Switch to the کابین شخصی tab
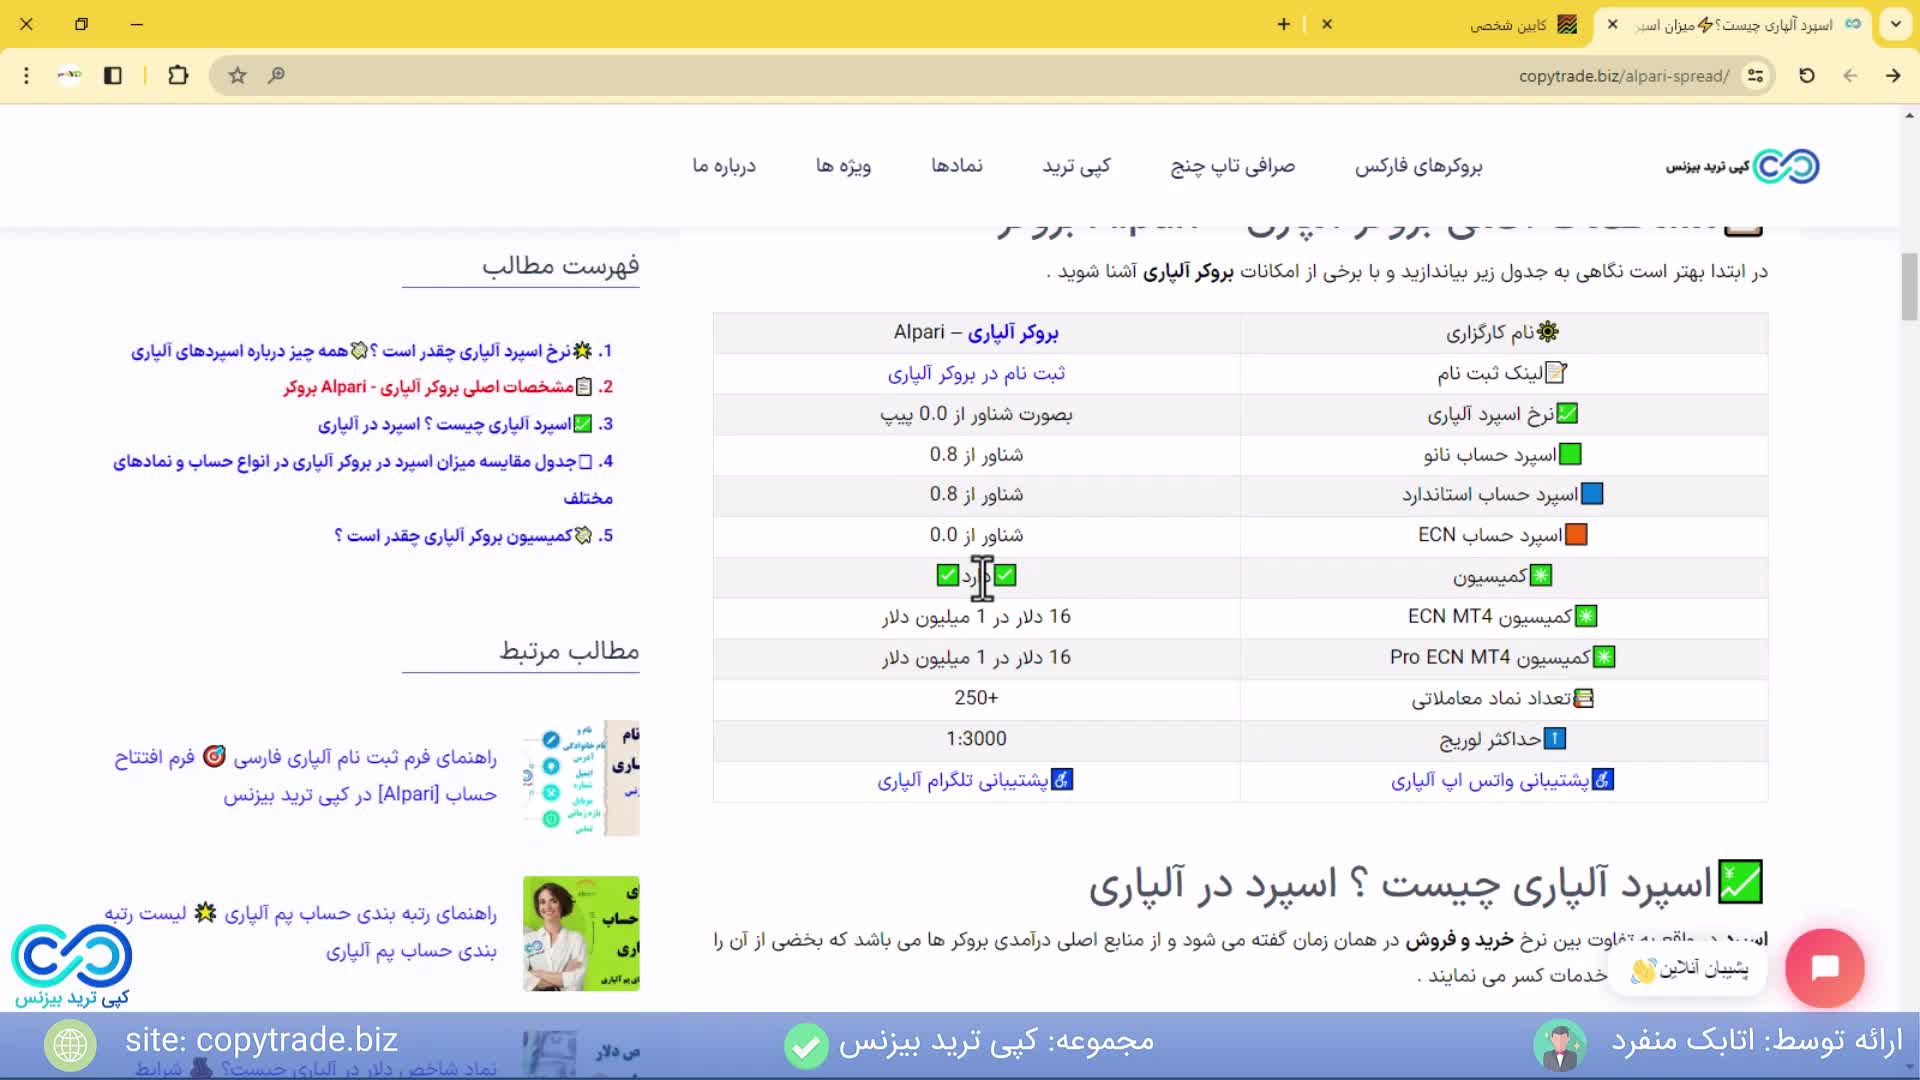 coord(1522,25)
